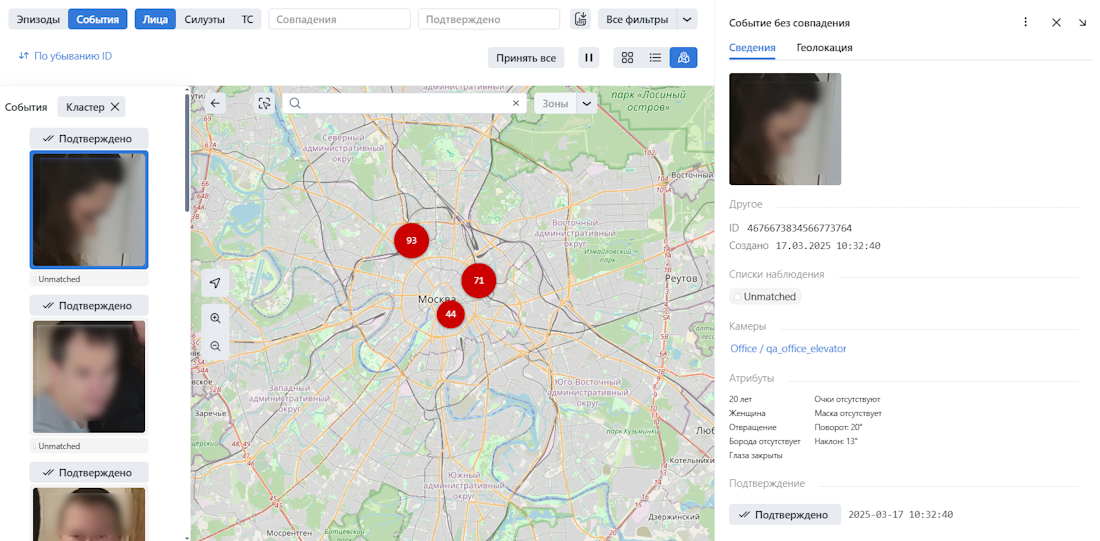This screenshot has height=541, width=1100.
Task: Pause the live event stream
Action: click(x=589, y=58)
